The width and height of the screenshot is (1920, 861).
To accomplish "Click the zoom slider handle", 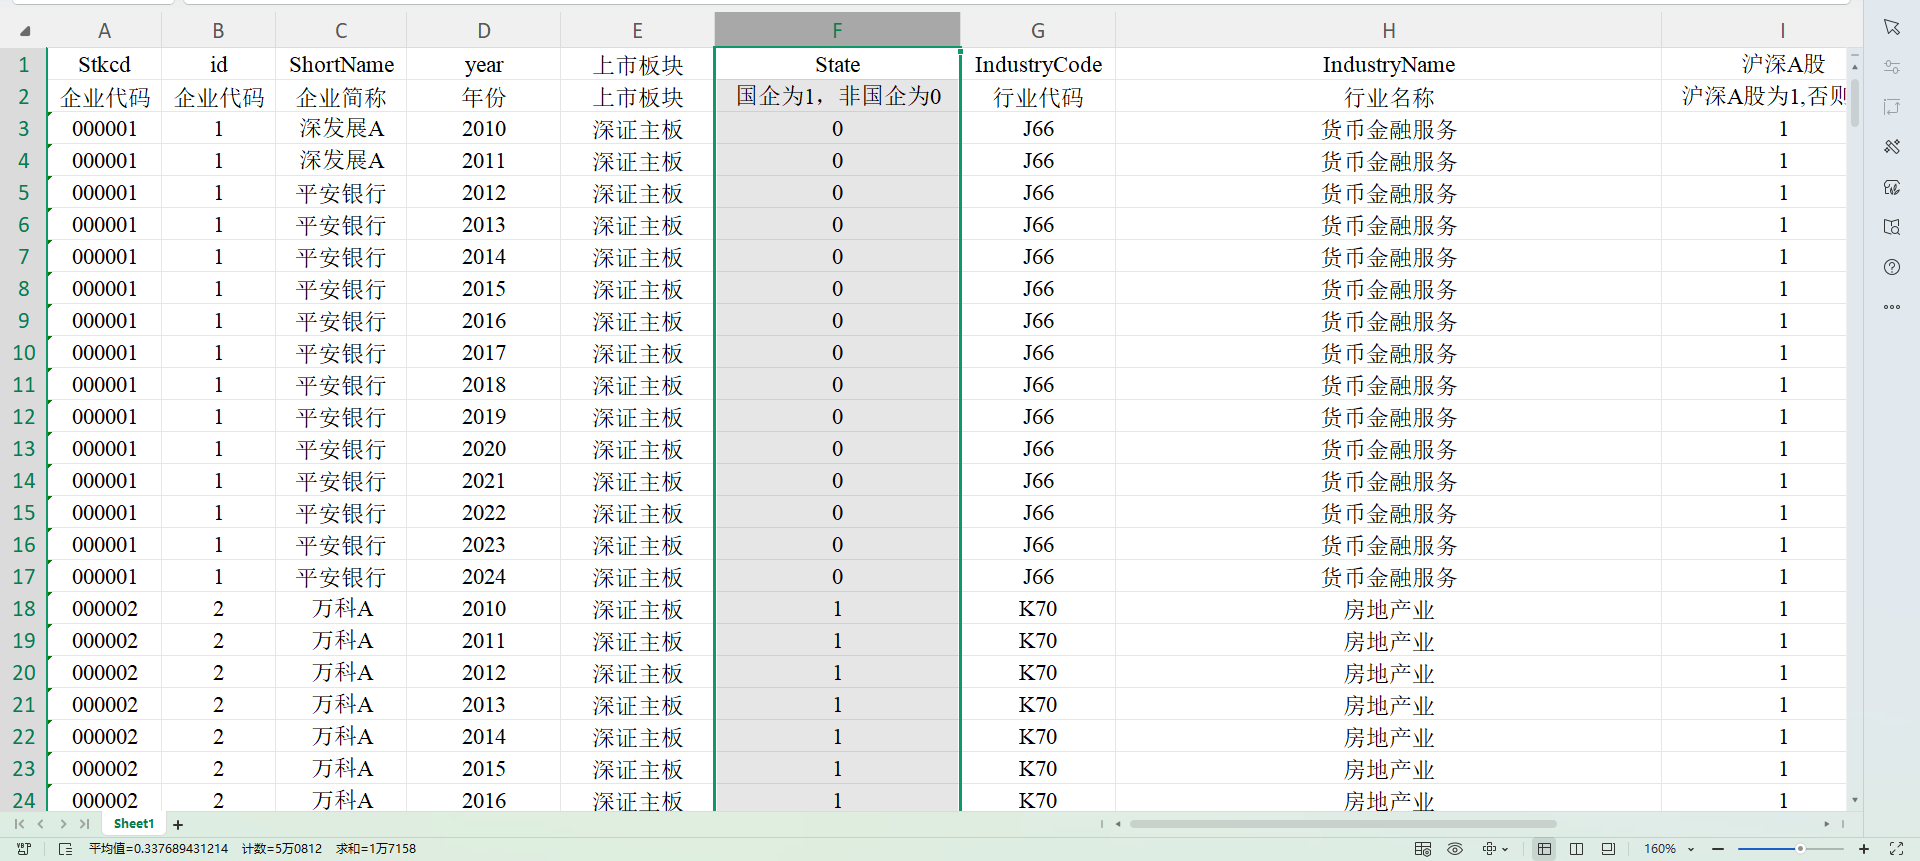I will pos(1800,849).
